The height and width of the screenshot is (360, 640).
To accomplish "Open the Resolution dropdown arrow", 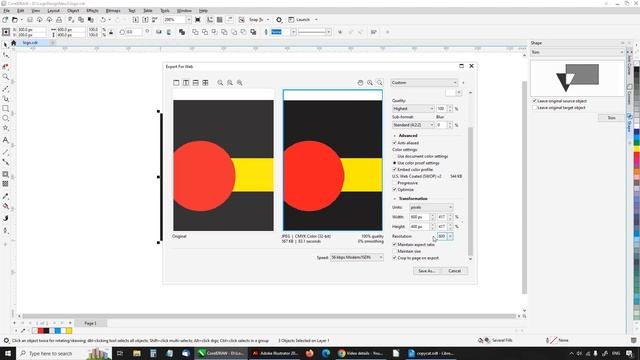I will click(450, 236).
